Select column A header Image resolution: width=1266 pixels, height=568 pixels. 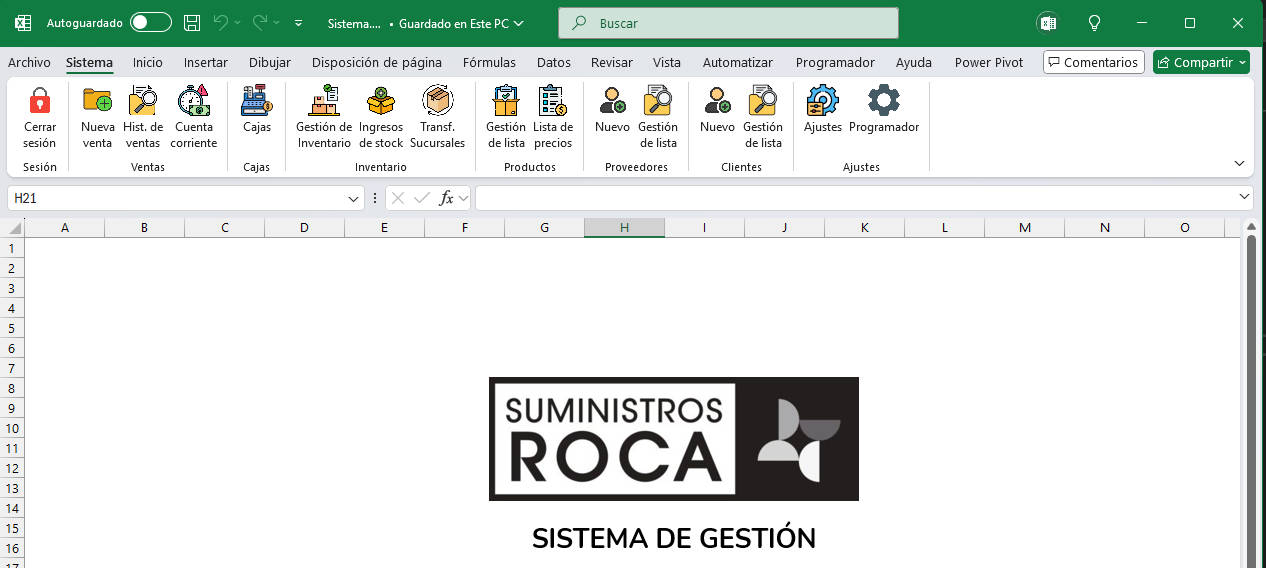(65, 228)
